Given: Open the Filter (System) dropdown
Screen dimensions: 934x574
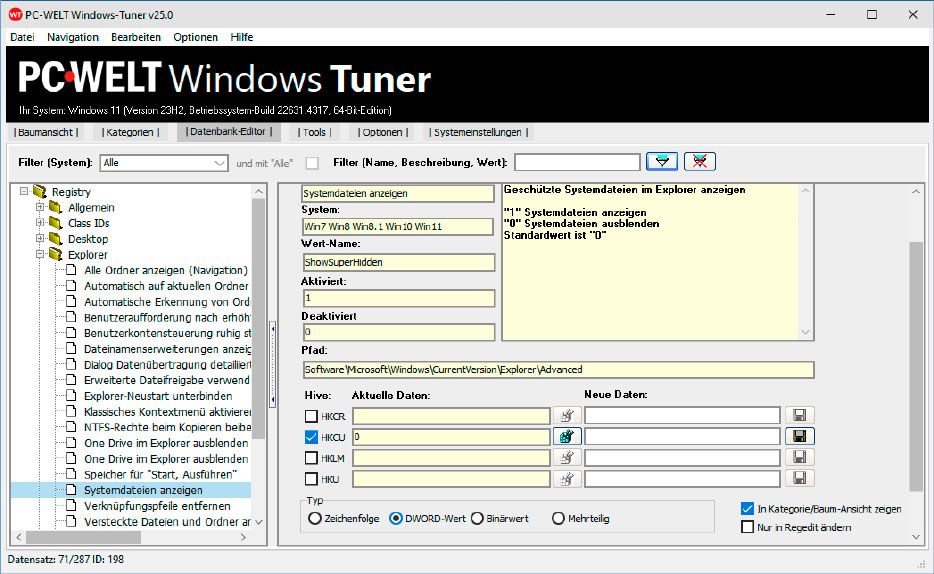Looking at the screenshot, I should tap(164, 163).
